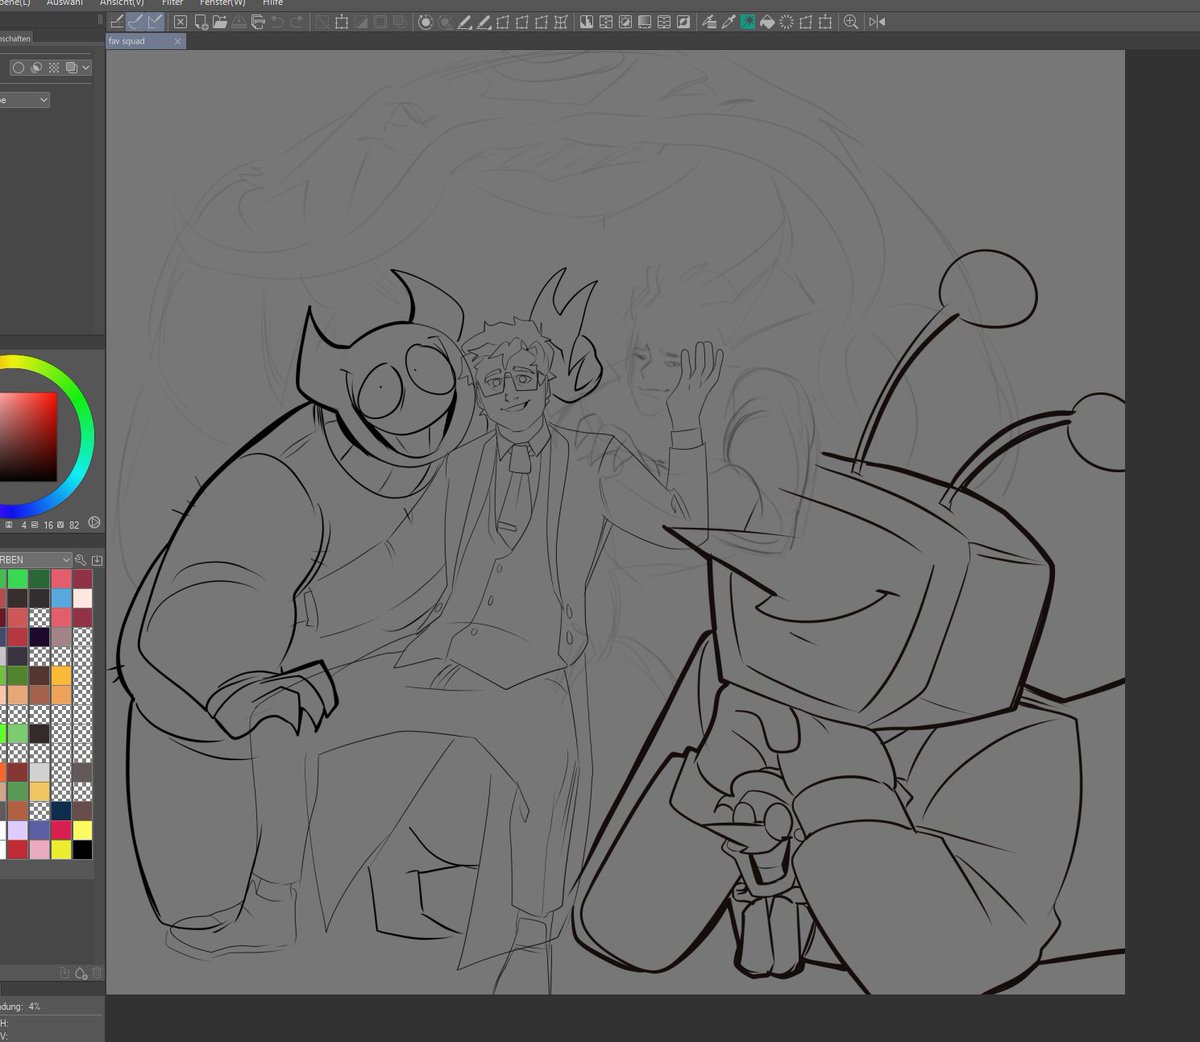
Task: Create a new canvas with the New icon
Action: click(201, 22)
